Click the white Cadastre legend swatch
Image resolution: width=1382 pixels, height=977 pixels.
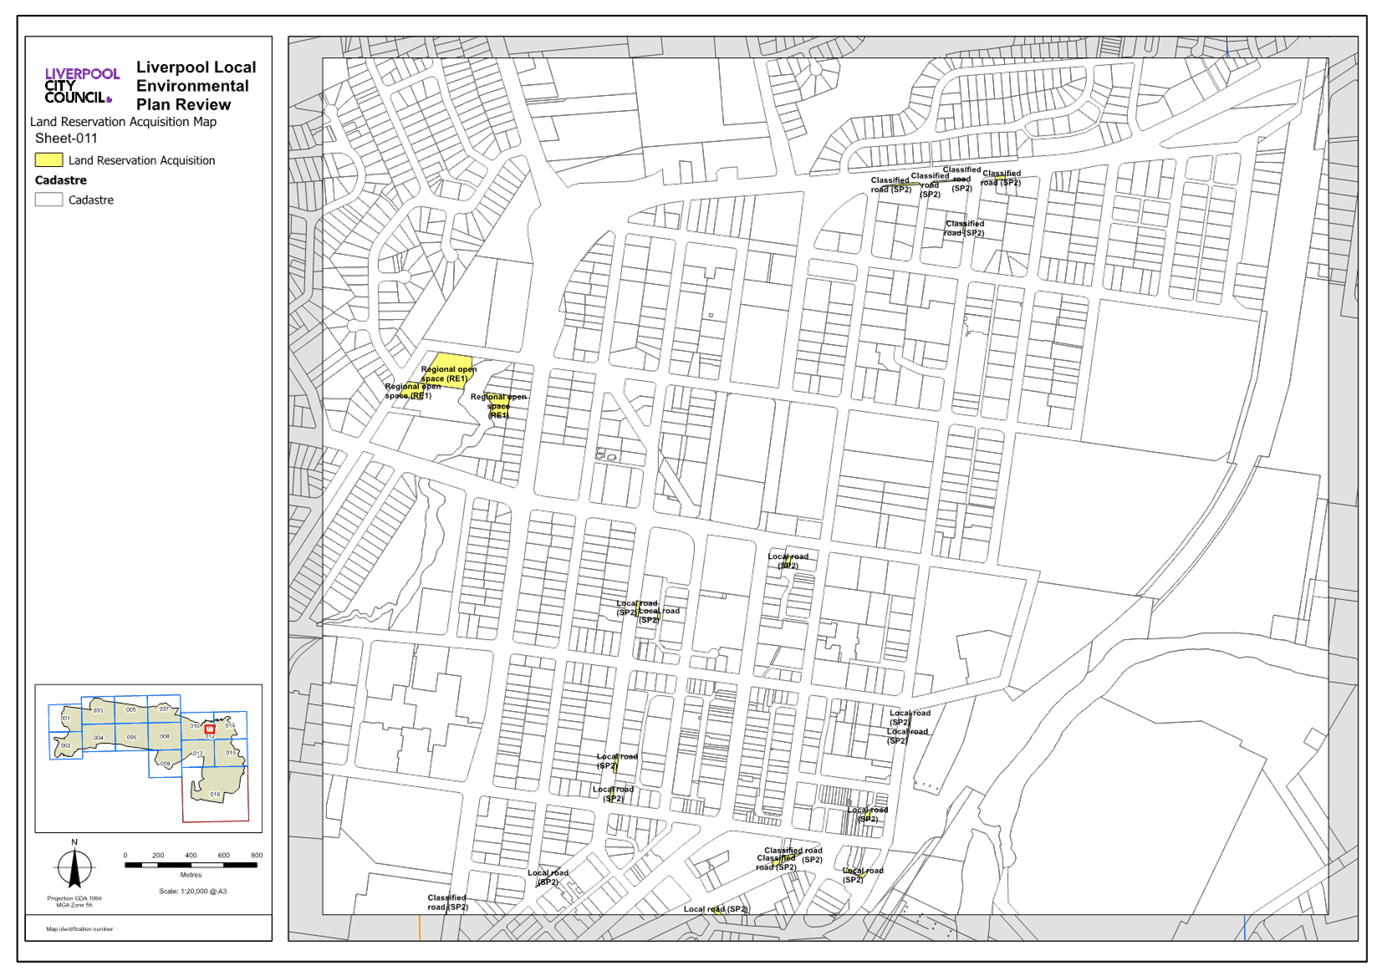[49, 200]
